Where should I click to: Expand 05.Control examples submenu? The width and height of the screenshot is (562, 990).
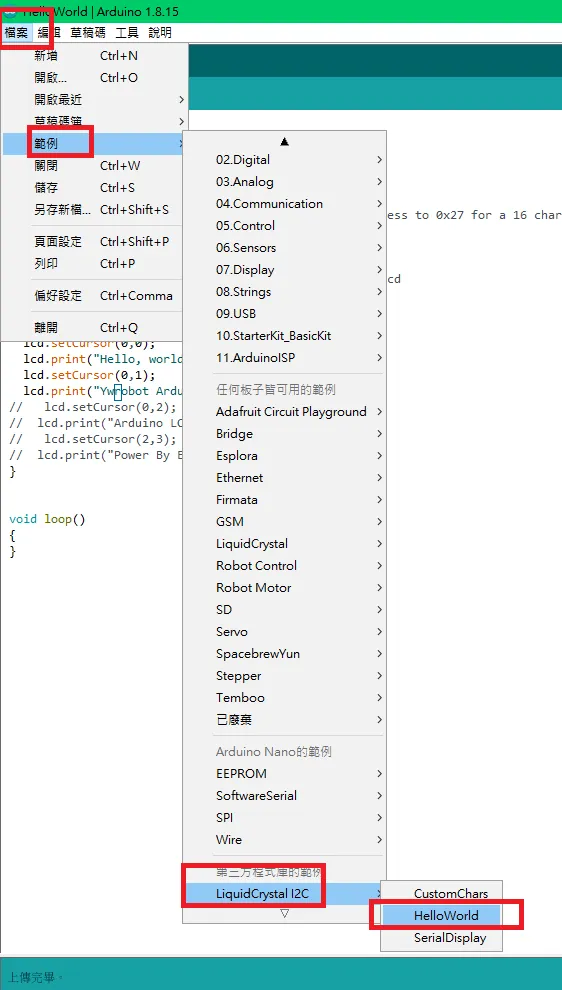click(x=284, y=225)
